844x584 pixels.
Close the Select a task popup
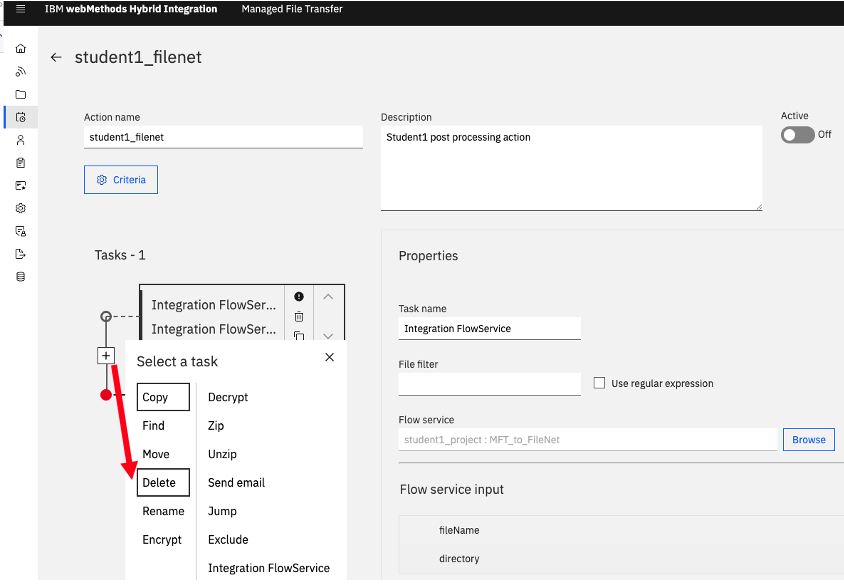tap(329, 357)
